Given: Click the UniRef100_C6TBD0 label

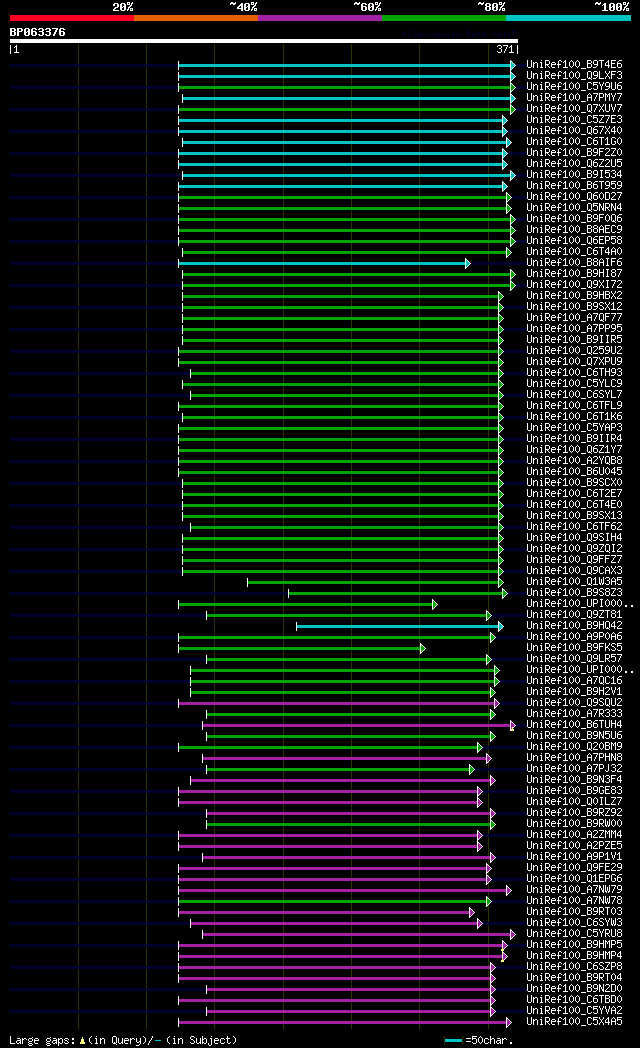Looking at the screenshot, I should [x=574, y=1000].
